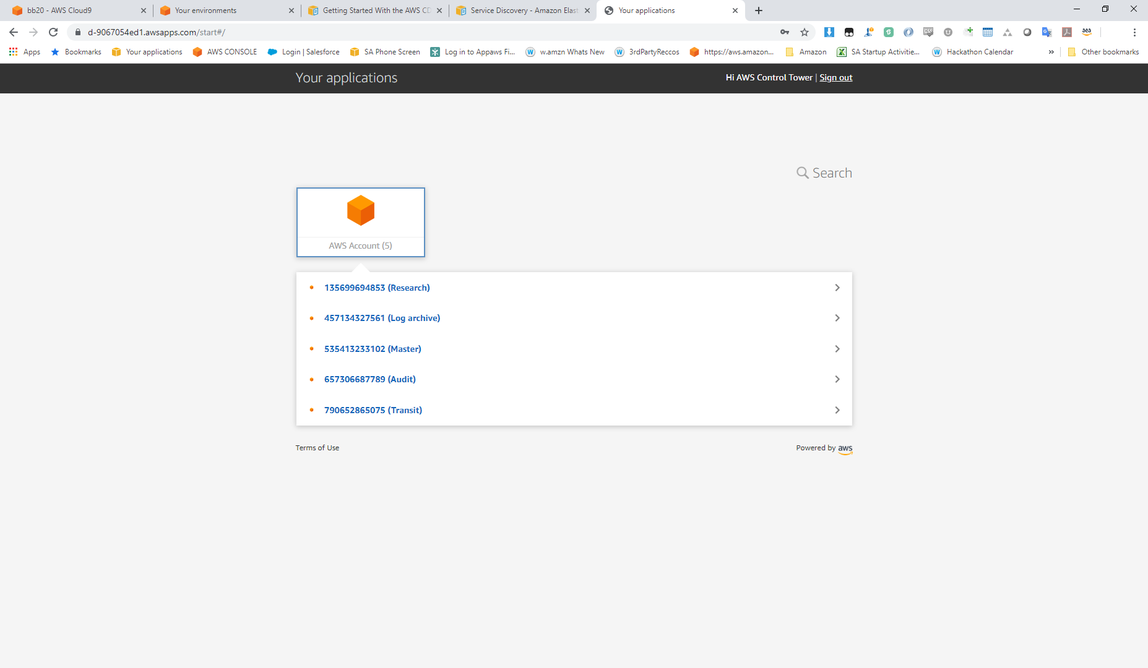
Task: Open account 535413233102 (Master)
Action: tap(373, 349)
